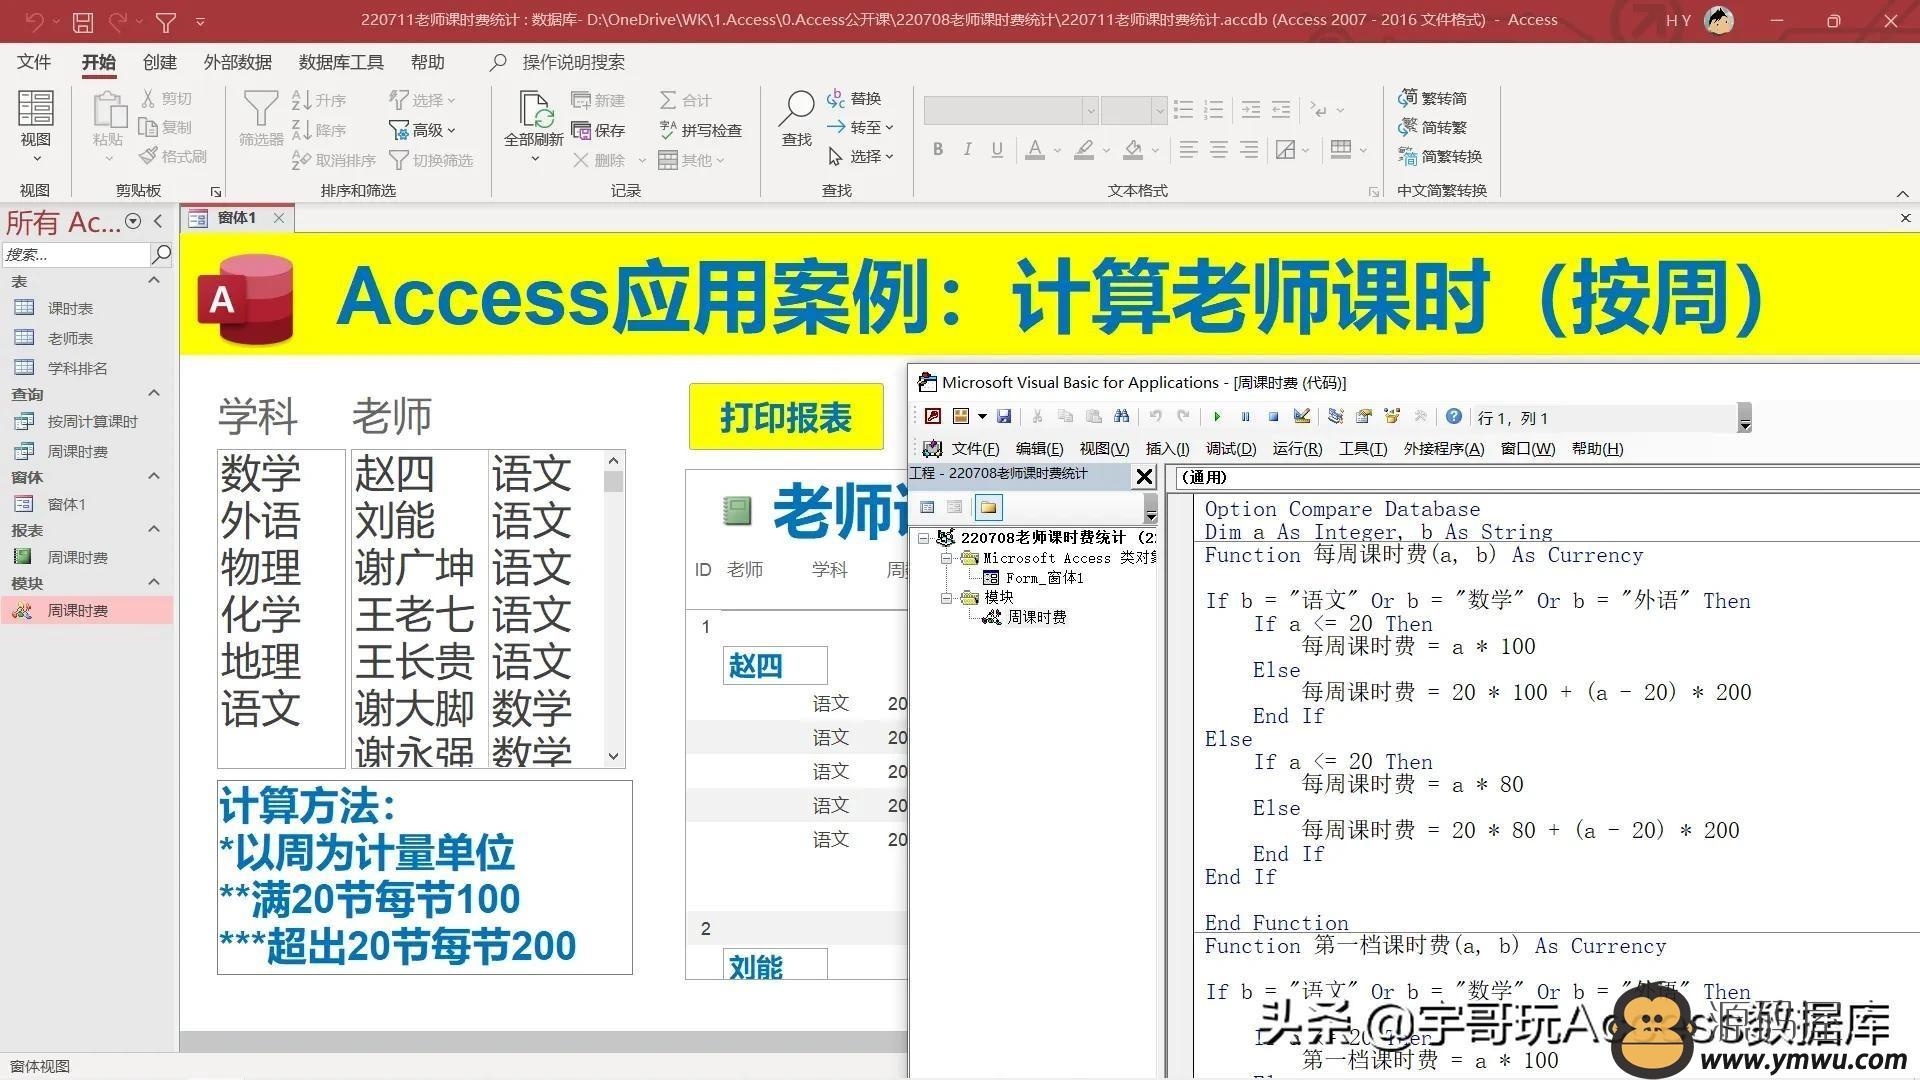Click the Undo arrow in title bar
Screen dimensions: 1920x1080
pyautogui.click(x=35, y=20)
